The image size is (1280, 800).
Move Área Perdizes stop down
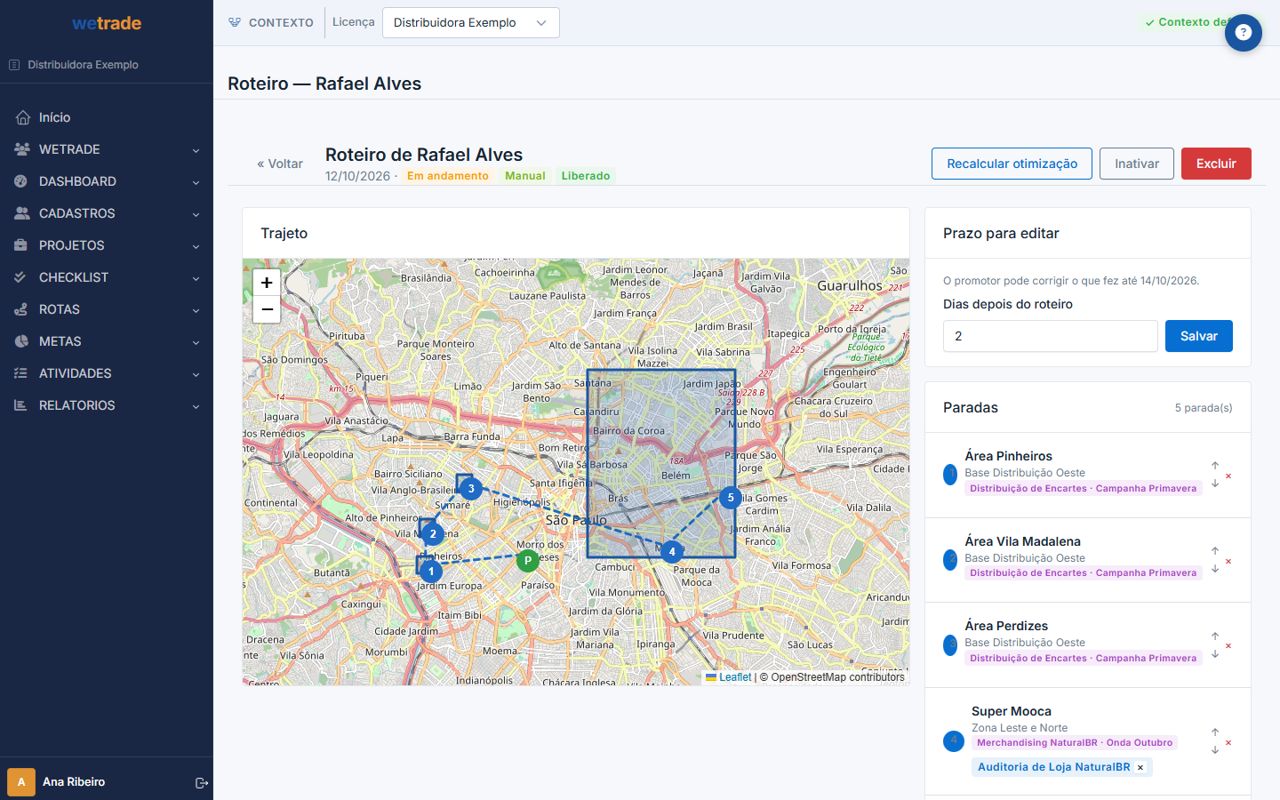1215,654
